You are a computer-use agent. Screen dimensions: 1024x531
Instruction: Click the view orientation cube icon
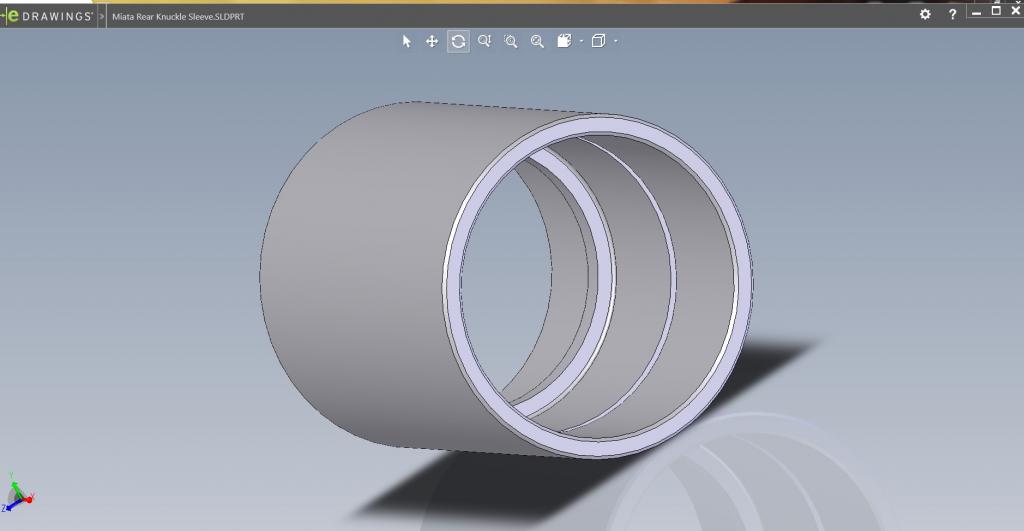point(564,41)
